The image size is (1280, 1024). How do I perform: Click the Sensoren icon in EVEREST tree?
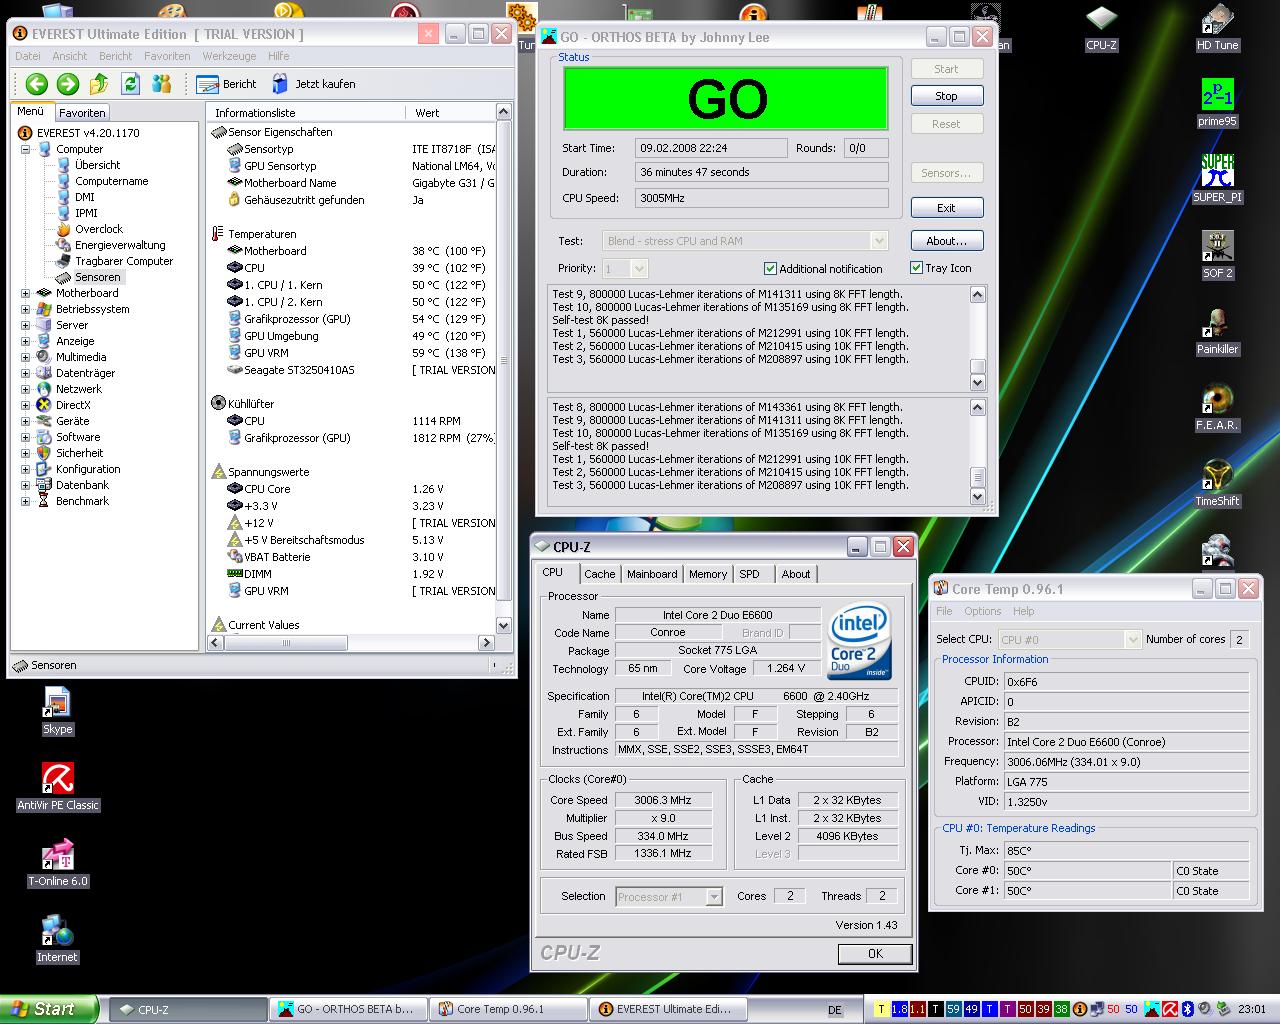(x=63, y=277)
